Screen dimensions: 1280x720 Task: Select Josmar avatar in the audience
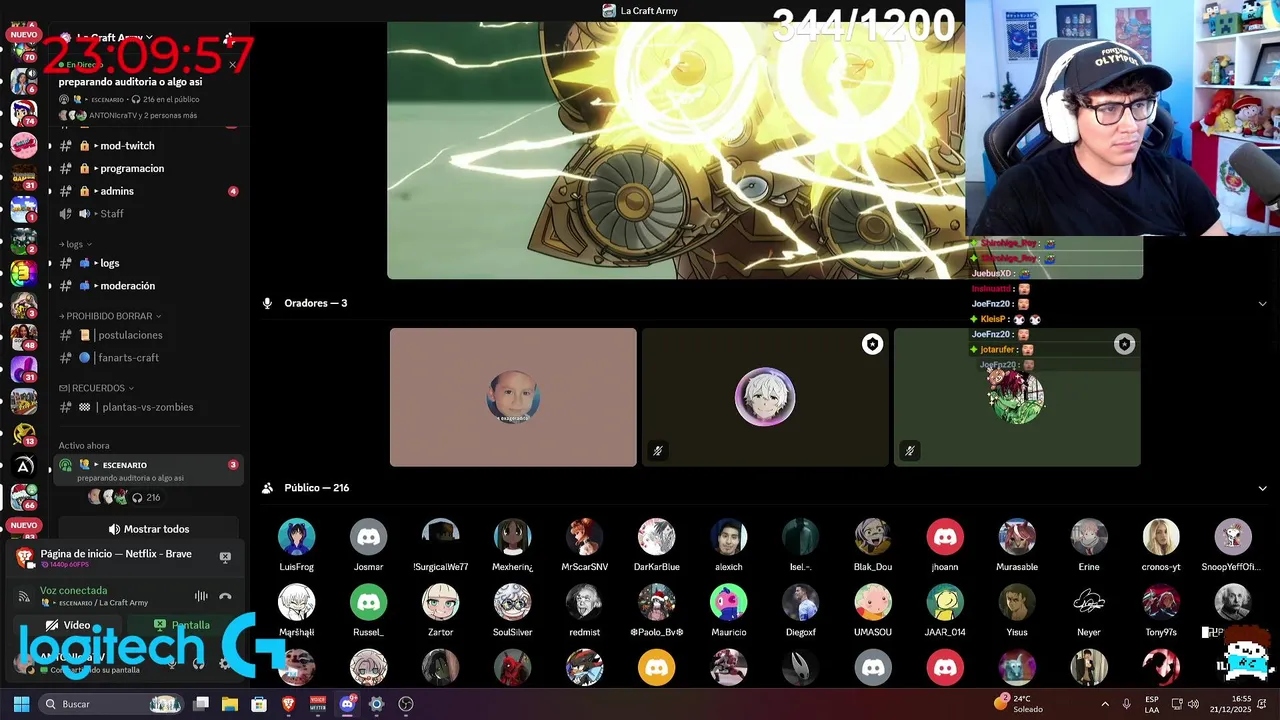(x=368, y=537)
